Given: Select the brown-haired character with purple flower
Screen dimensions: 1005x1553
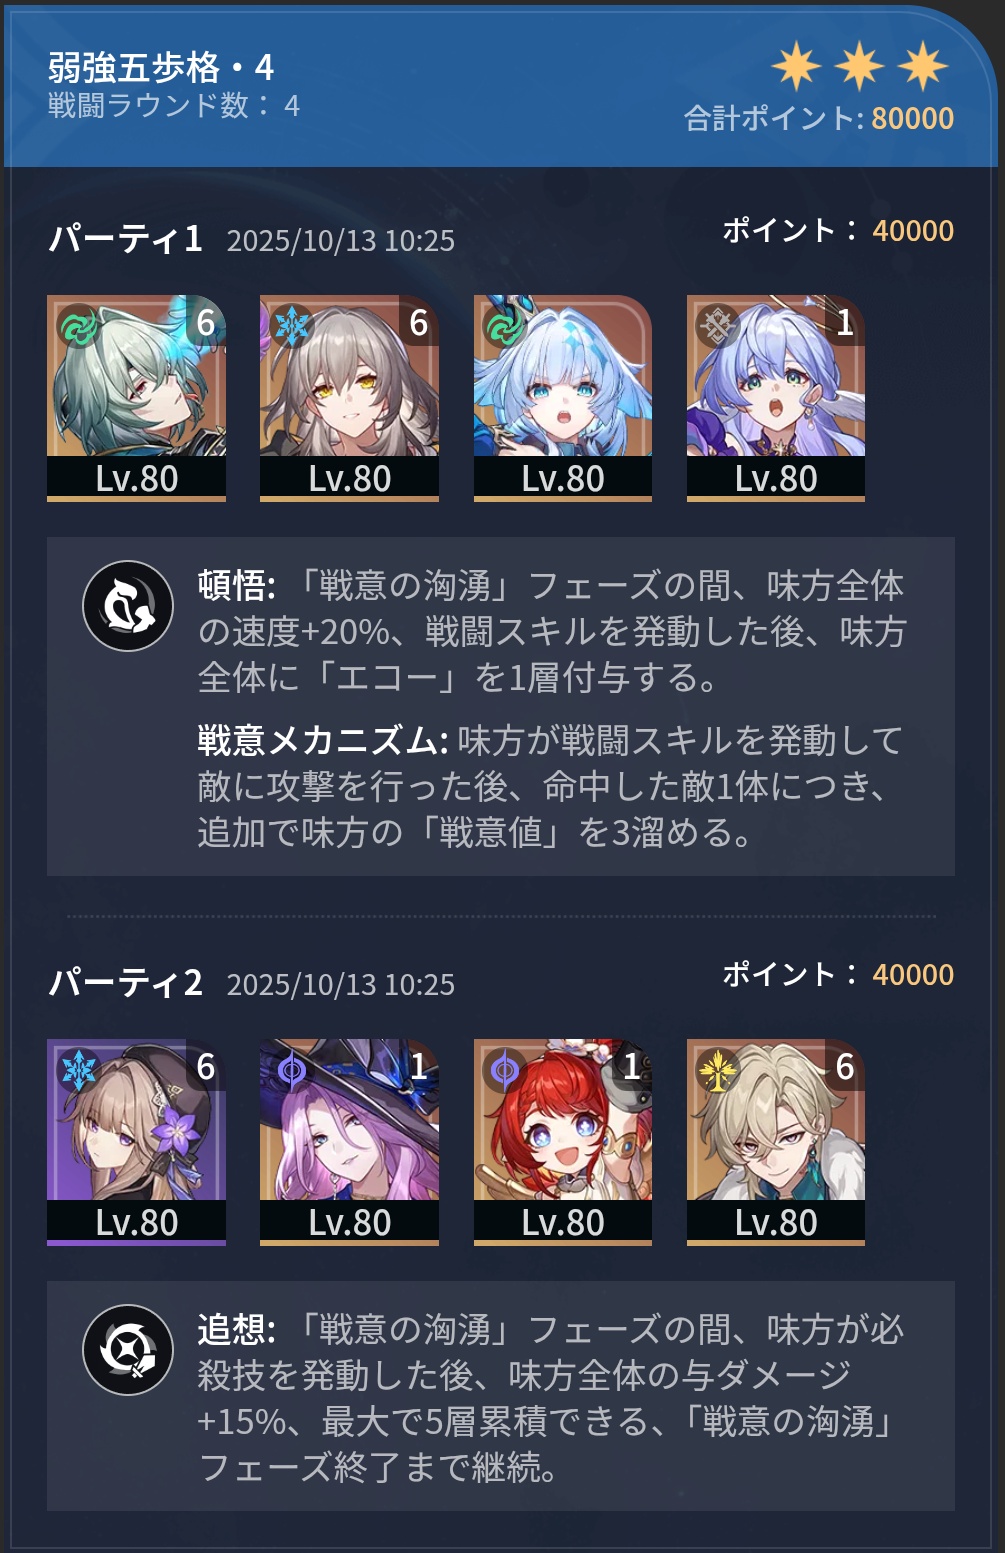Looking at the screenshot, I should coord(136,1142).
